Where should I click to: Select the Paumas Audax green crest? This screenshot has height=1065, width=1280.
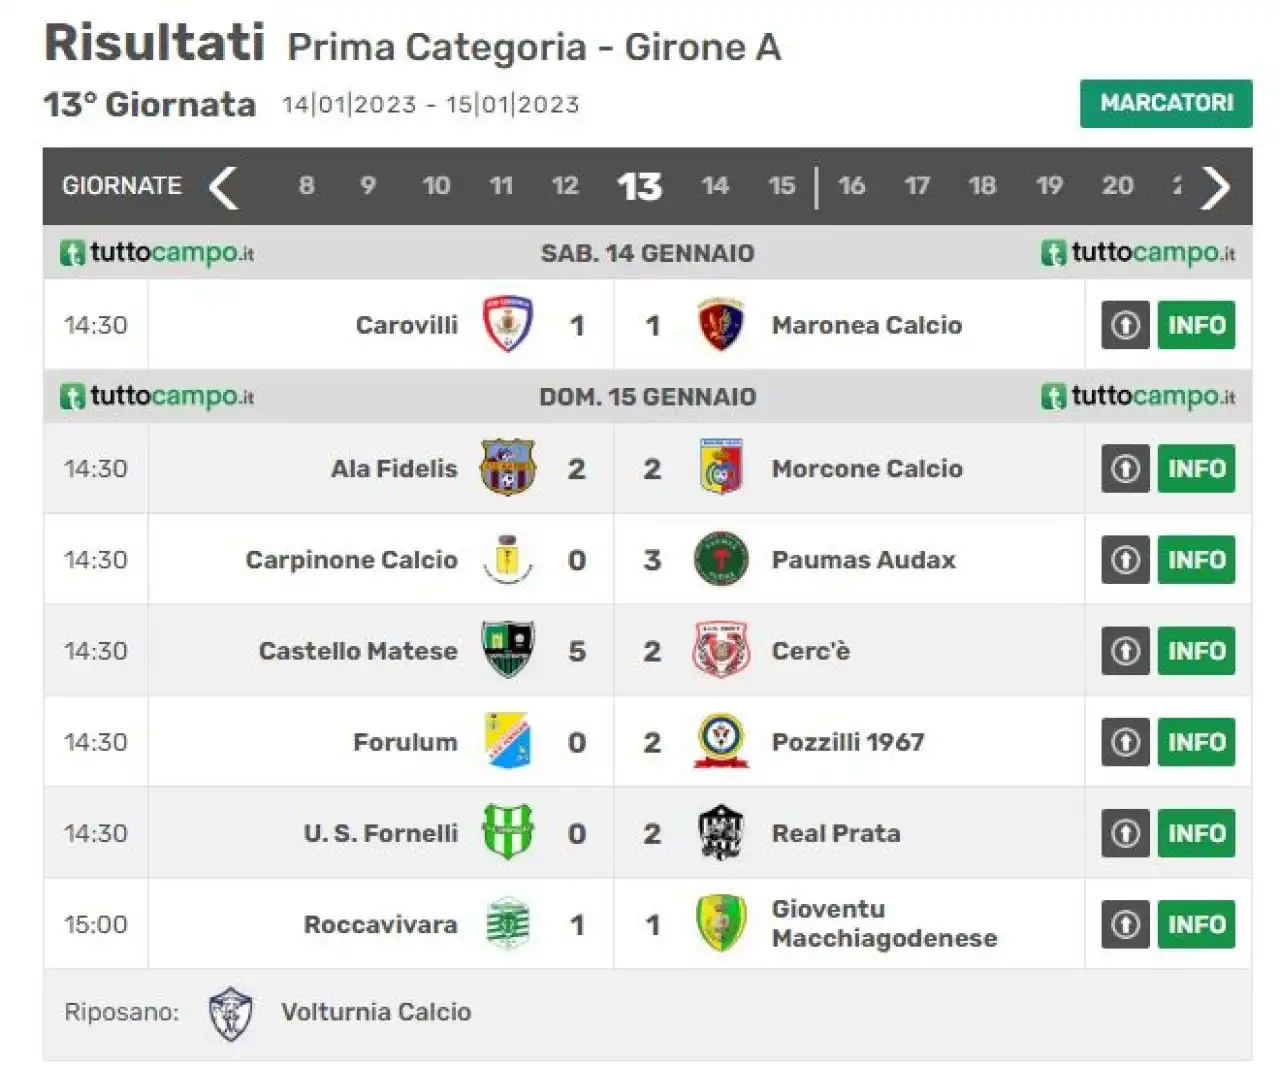tap(720, 559)
